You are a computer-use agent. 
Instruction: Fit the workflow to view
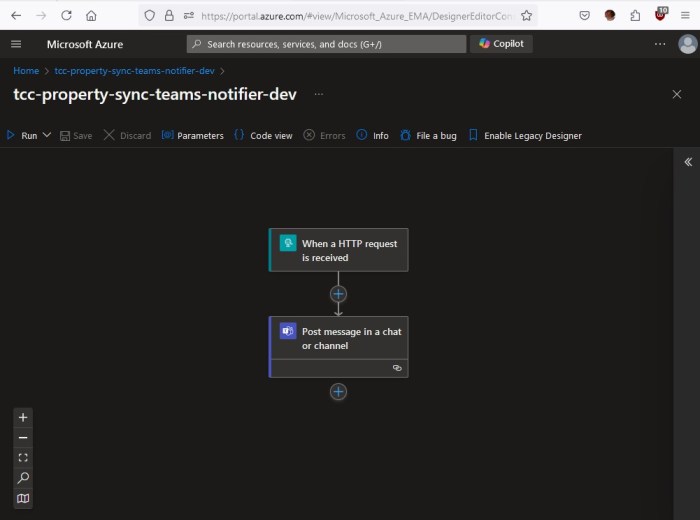tap(24, 457)
